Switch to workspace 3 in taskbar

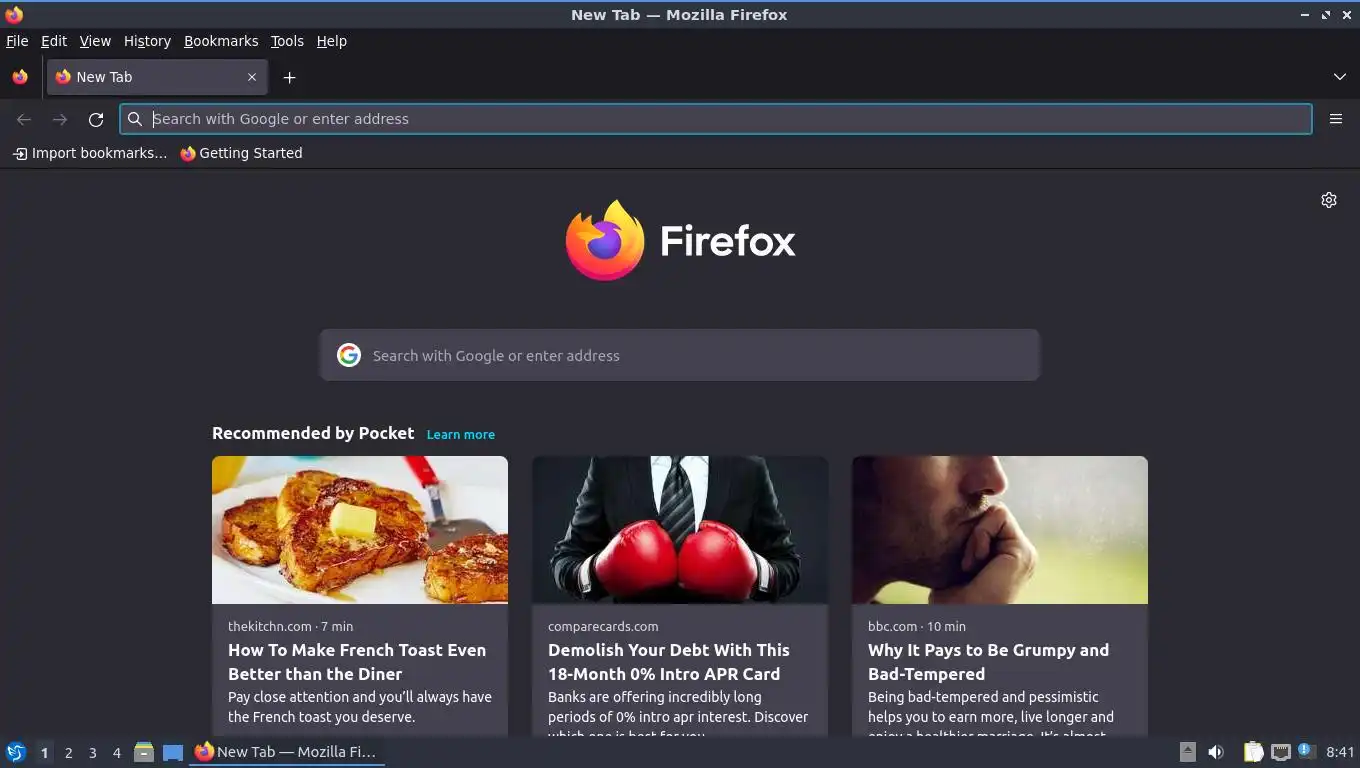pyautogui.click(x=92, y=753)
